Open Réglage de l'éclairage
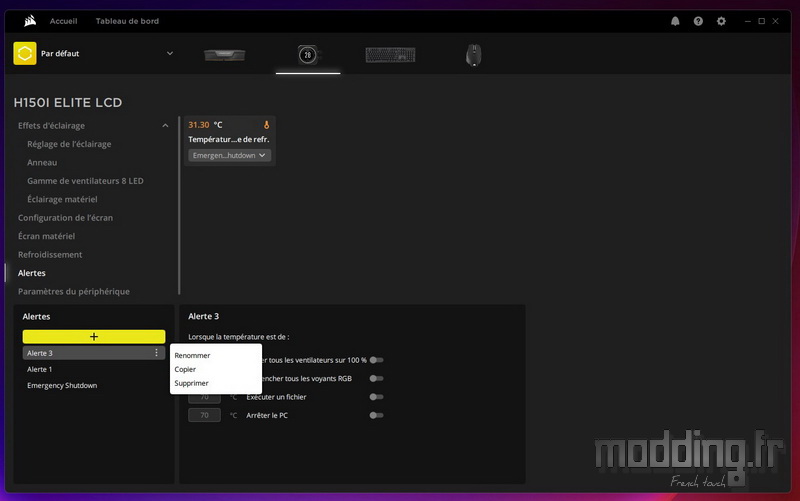 pyautogui.click(x=69, y=144)
